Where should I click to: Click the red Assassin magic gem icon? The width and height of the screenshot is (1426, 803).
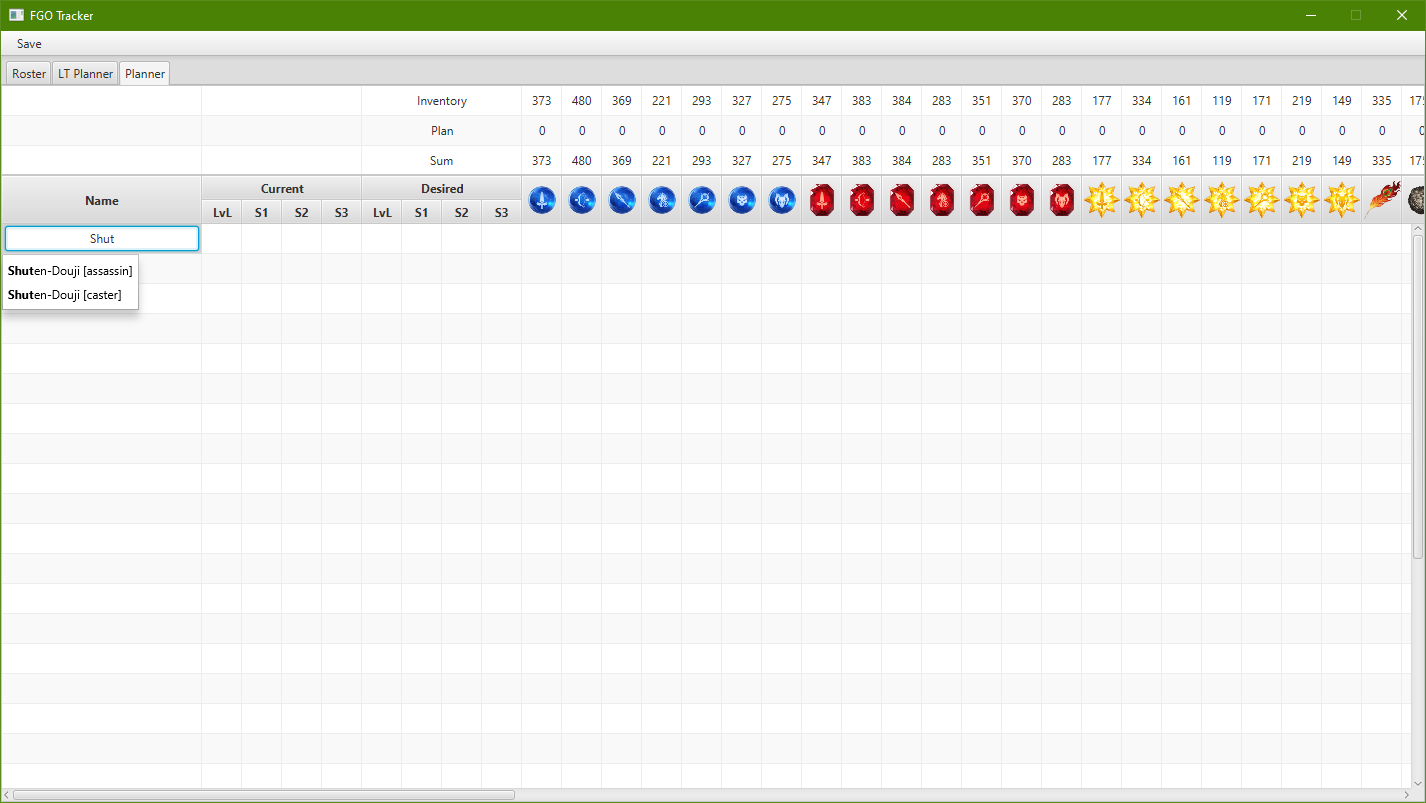pyautogui.click(x=1022, y=200)
